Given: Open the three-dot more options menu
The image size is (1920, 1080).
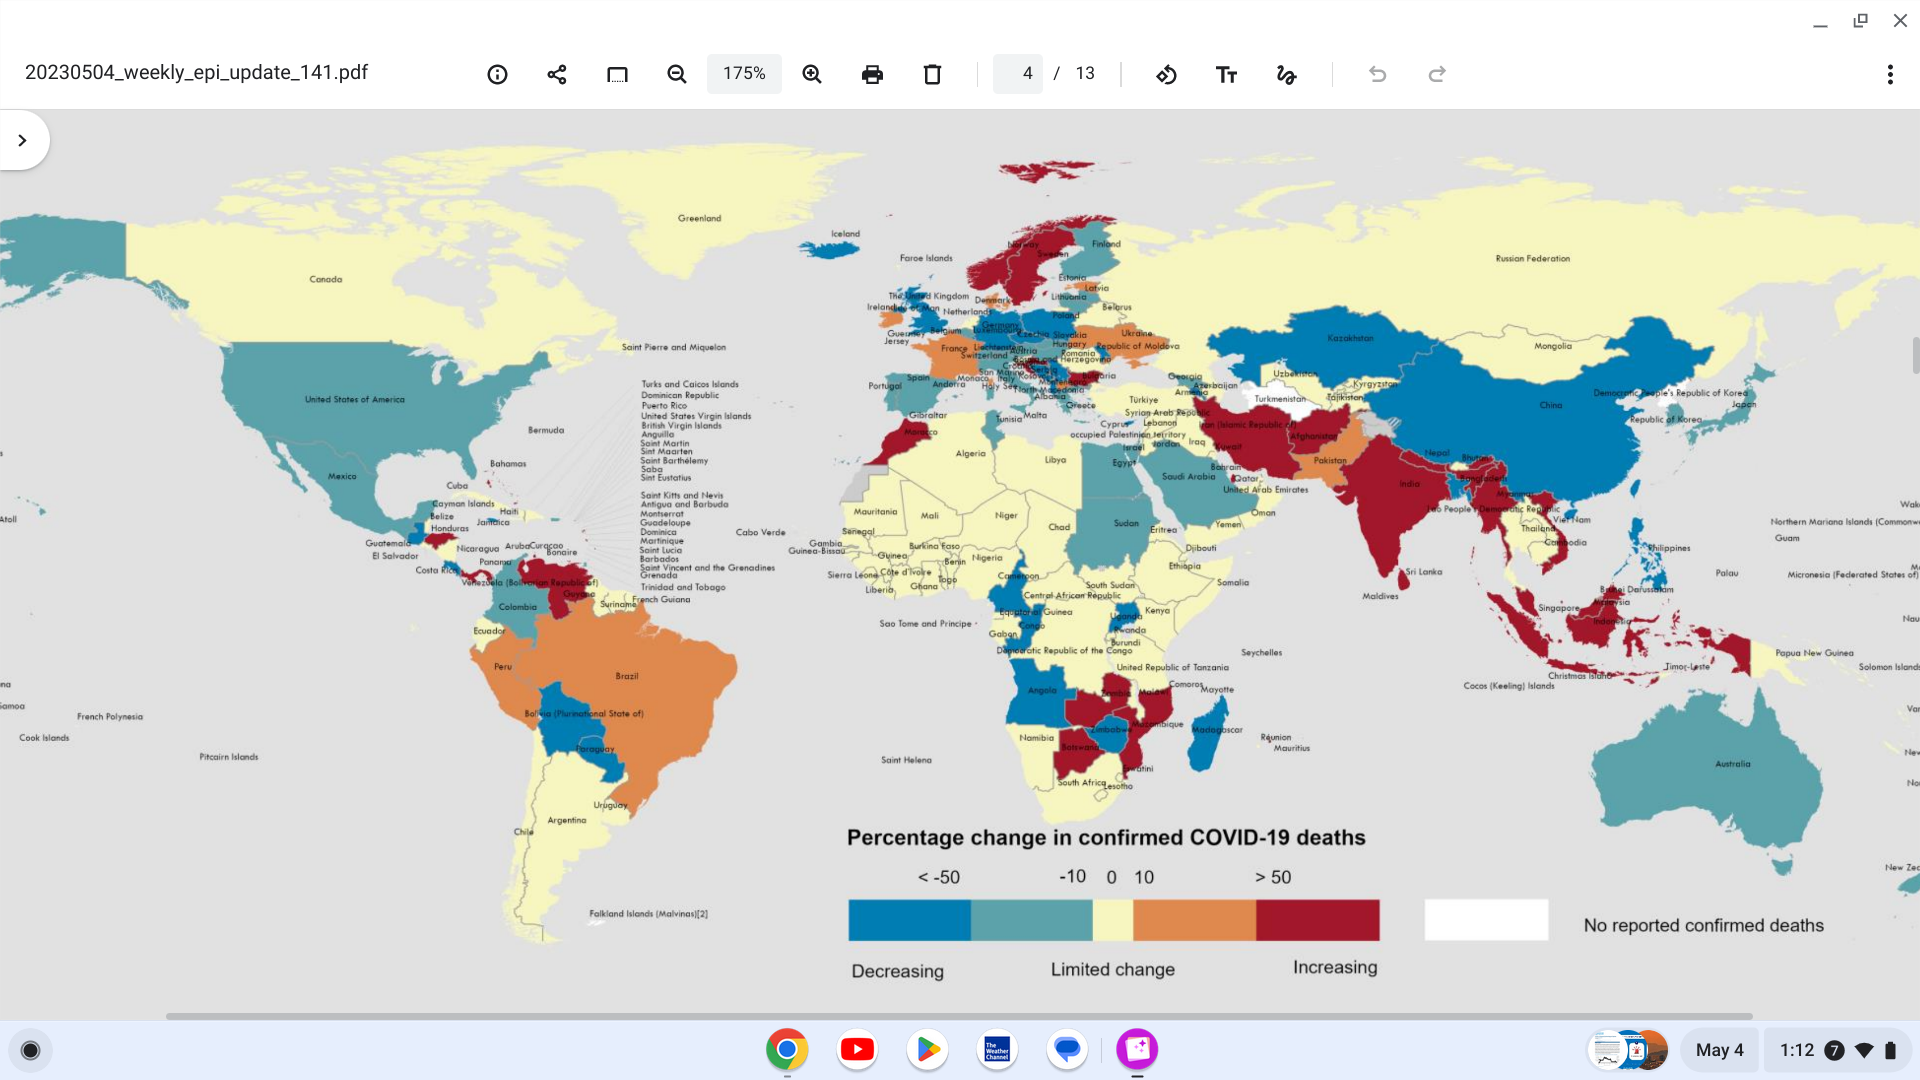Looking at the screenshot, I should (1890, 74).
